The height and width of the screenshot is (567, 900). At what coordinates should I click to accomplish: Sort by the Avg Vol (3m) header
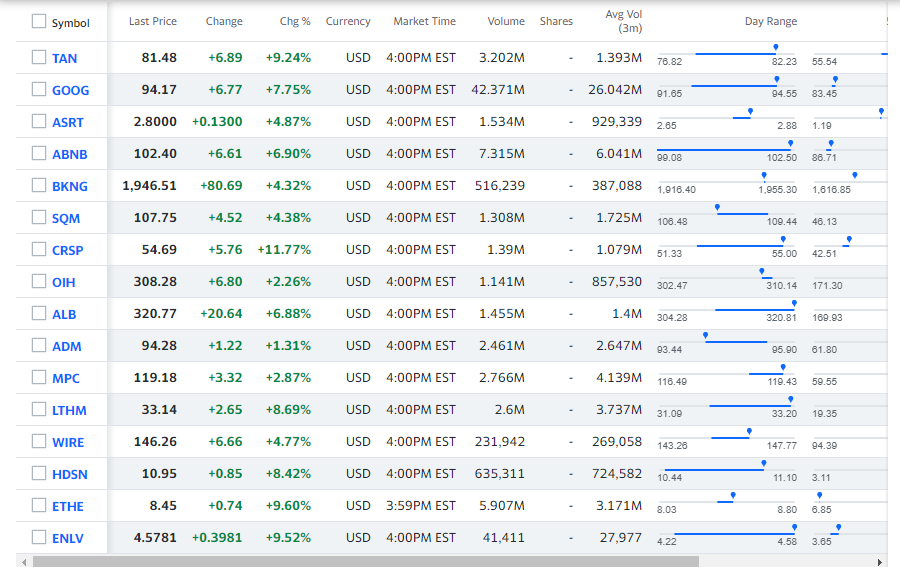pos(624,21)
